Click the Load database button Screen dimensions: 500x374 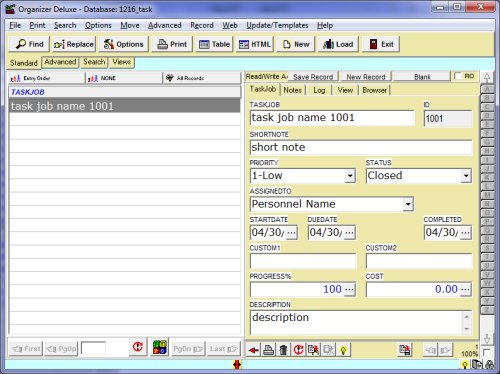(x=338, y=44)
